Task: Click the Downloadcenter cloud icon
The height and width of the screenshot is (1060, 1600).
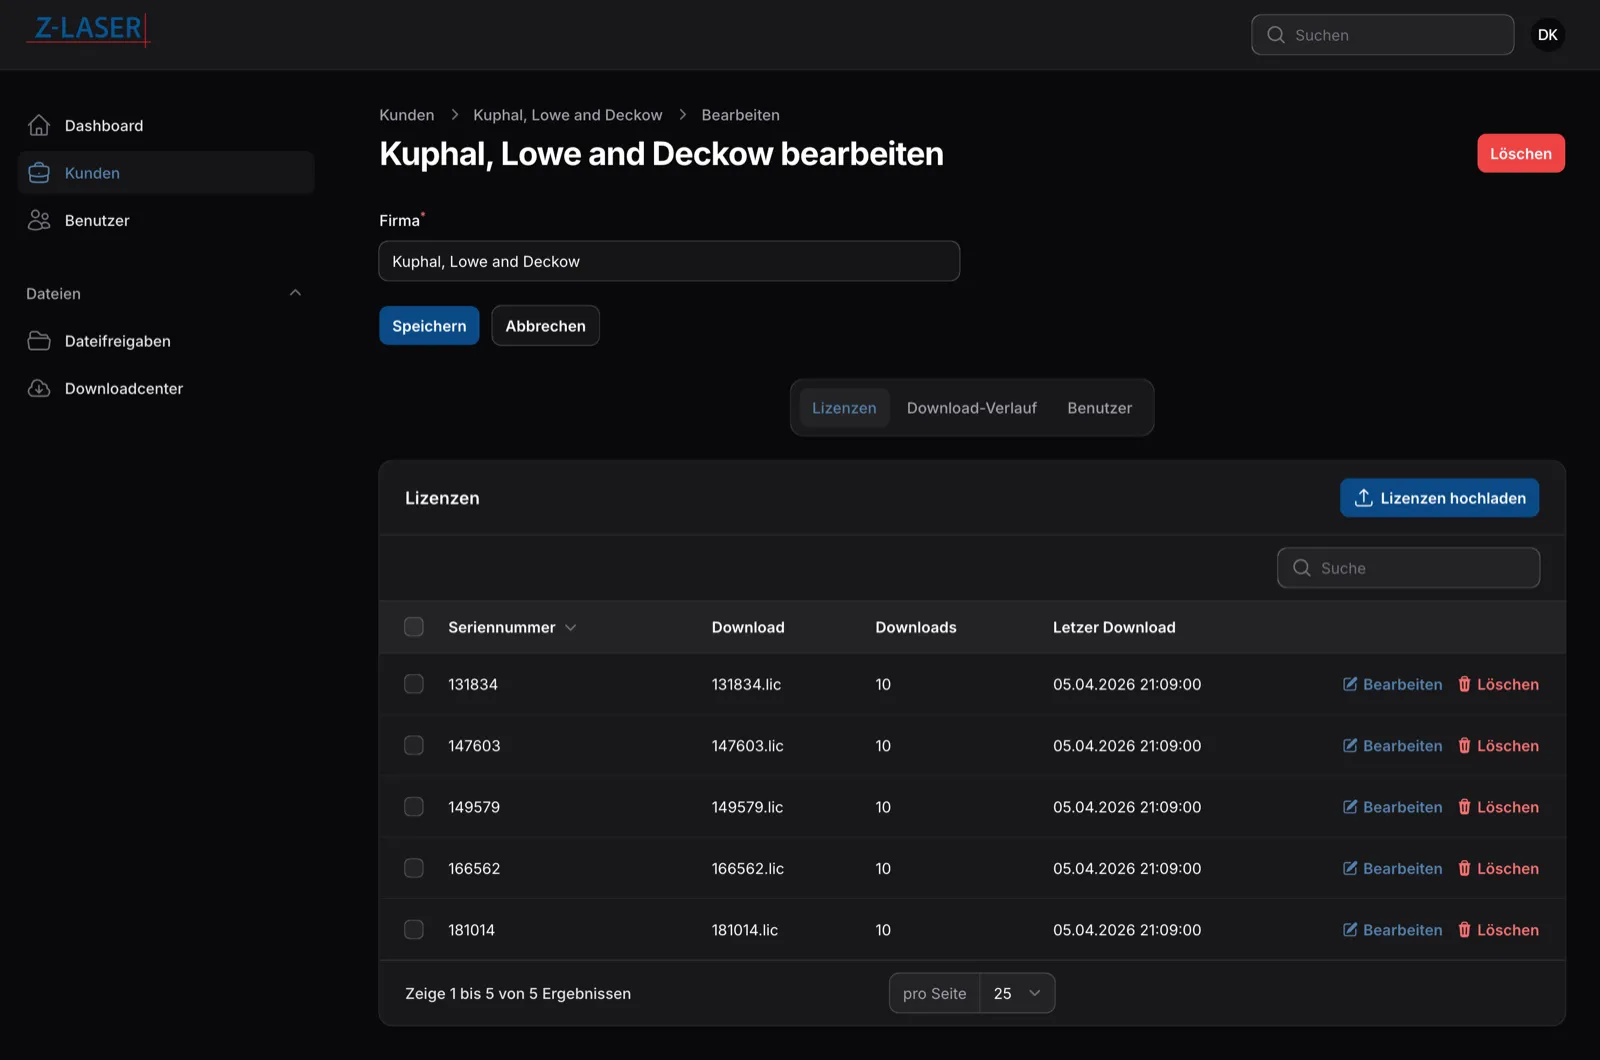Action: pyautogui.click(x=39, y=389)
